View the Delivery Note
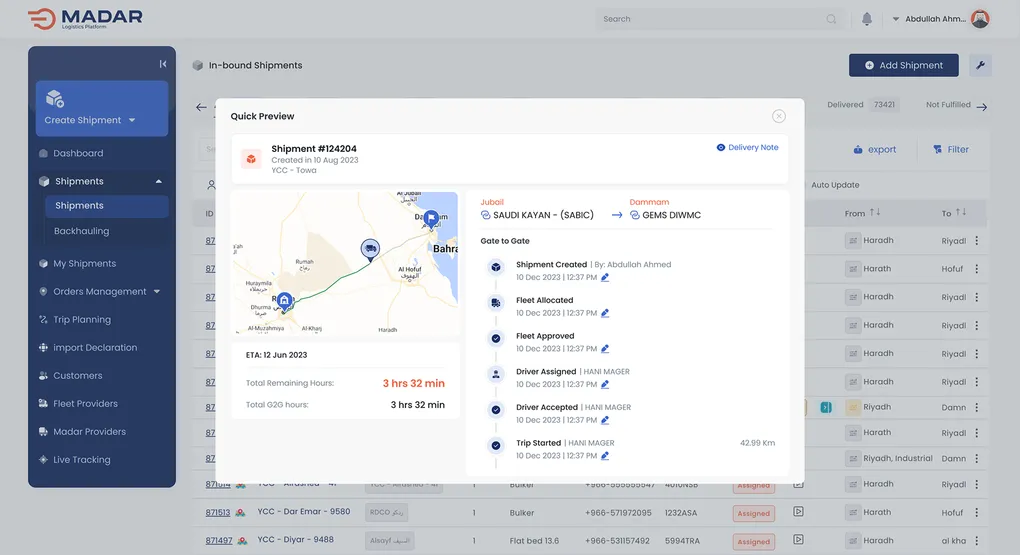Image resolution: width=1020 pixels, height=555 pixels. 747,148
